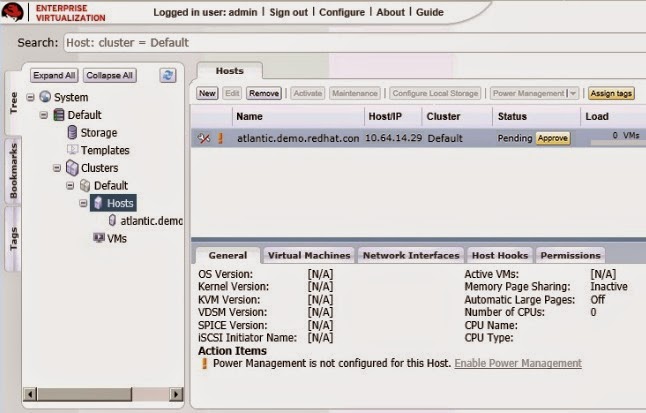646x413 pixels.
Task: Open the Host Hooks tab
Action: pyautogui.click(x=500, y=256)
